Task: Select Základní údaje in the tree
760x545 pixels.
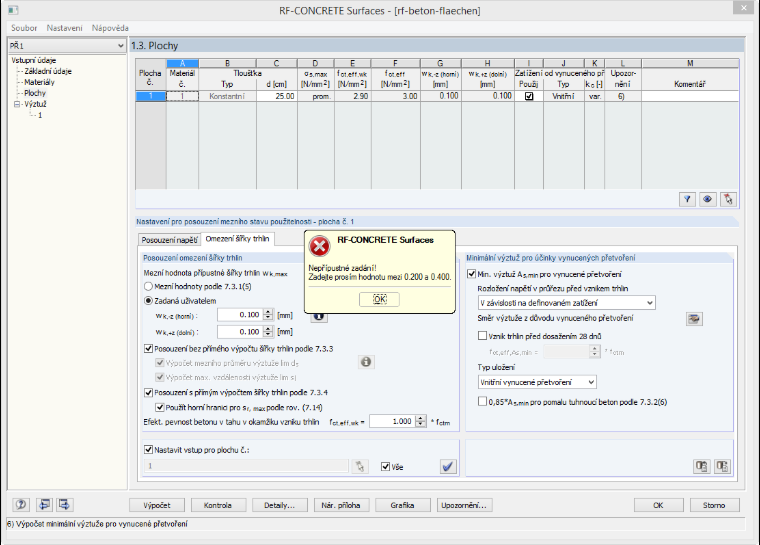Action: pos(48,71)
